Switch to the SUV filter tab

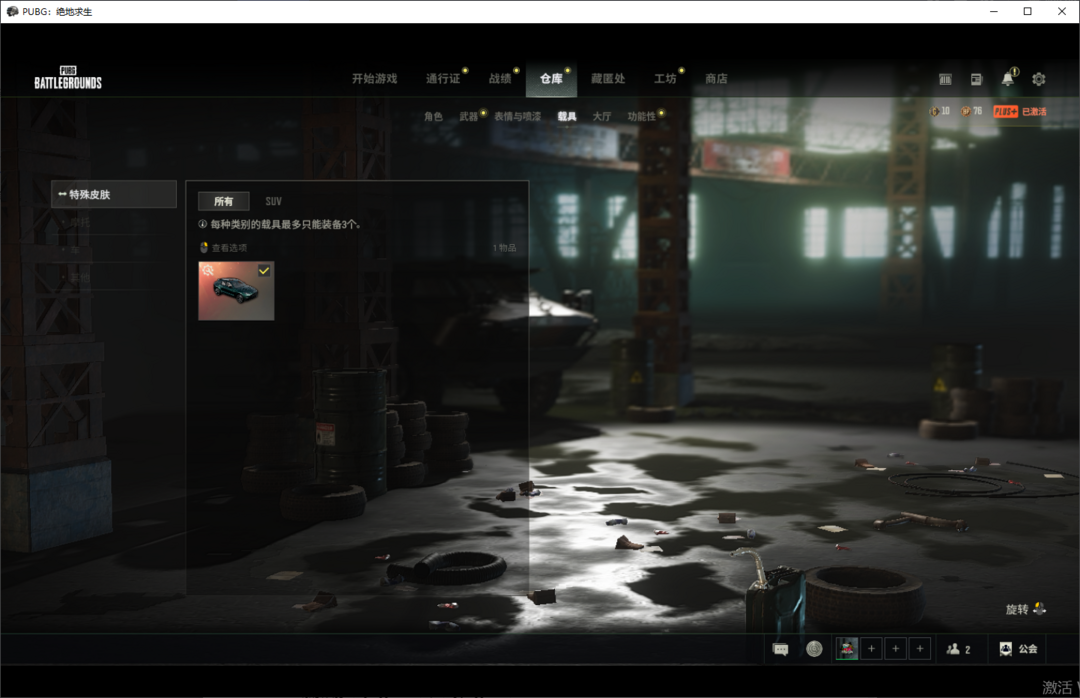(273, 201)
